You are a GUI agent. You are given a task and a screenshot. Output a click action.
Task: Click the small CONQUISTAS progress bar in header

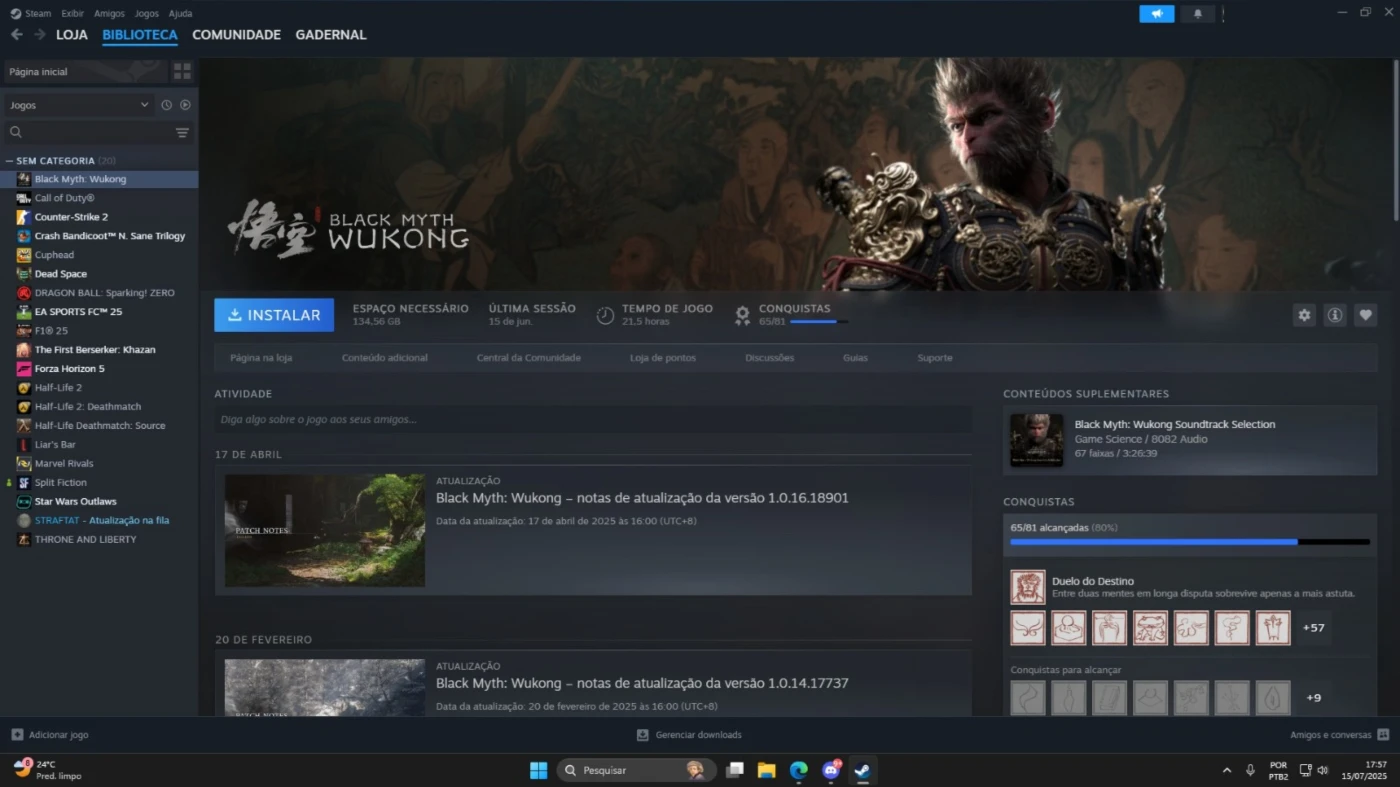tap(819, 322)
